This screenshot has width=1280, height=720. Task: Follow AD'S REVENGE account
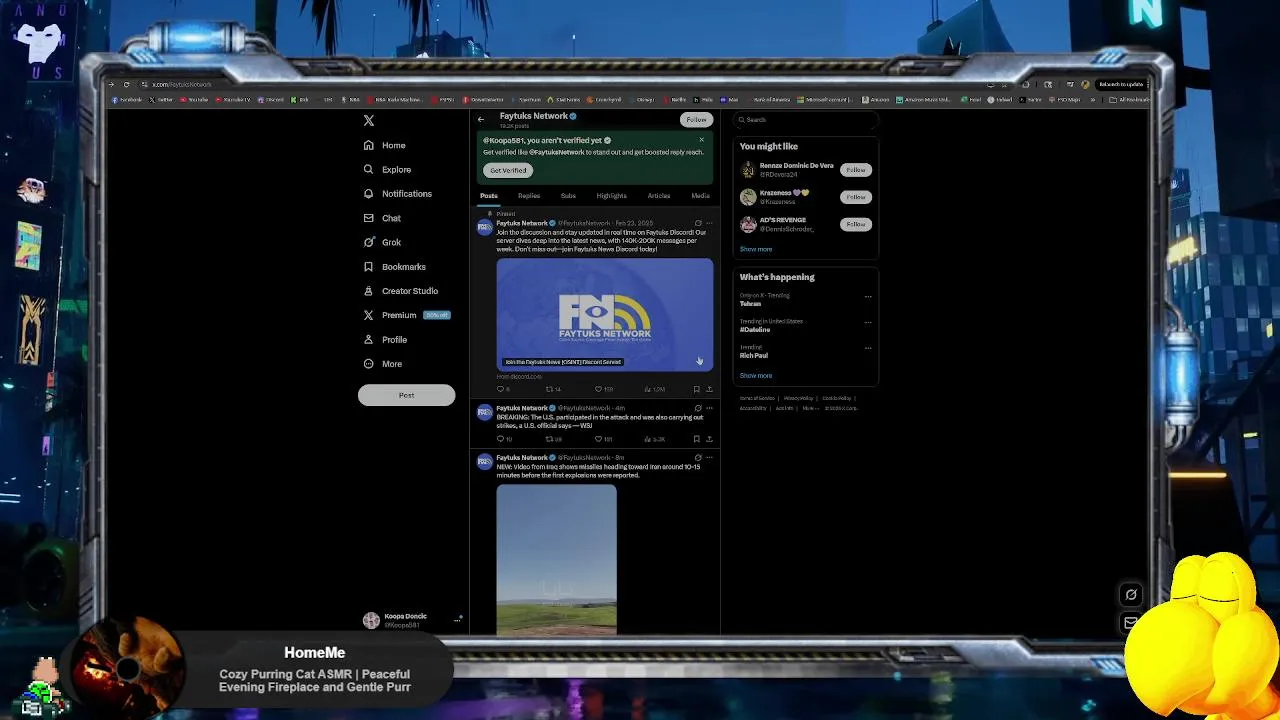(x=855, y=224)
